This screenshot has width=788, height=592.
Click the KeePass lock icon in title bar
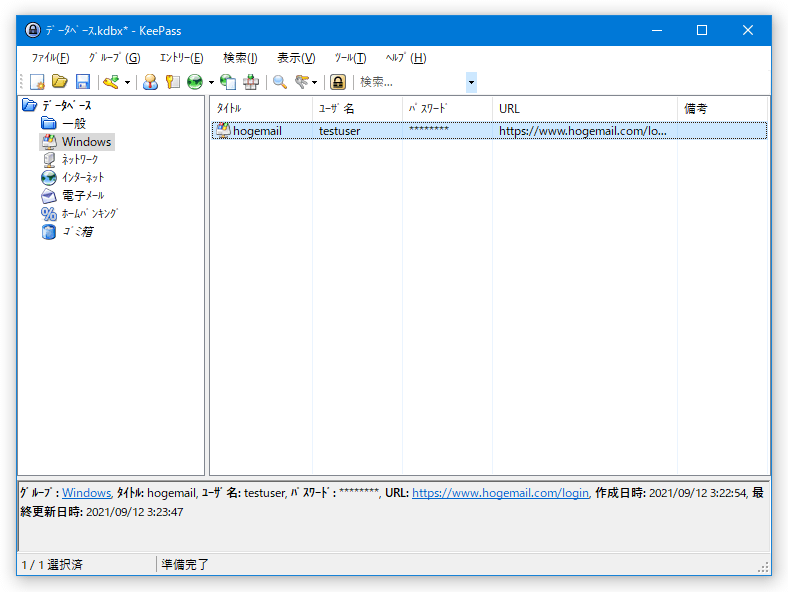click(33, 30)
